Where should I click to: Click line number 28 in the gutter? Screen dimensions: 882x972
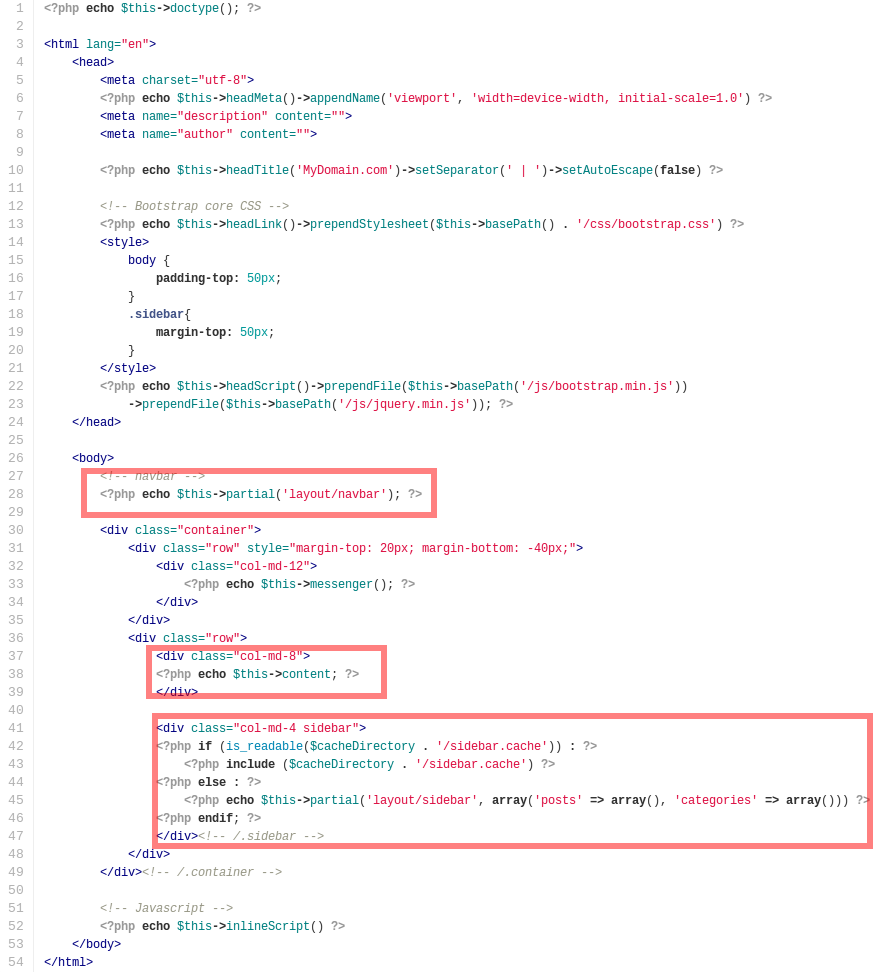tap(16, 495)
